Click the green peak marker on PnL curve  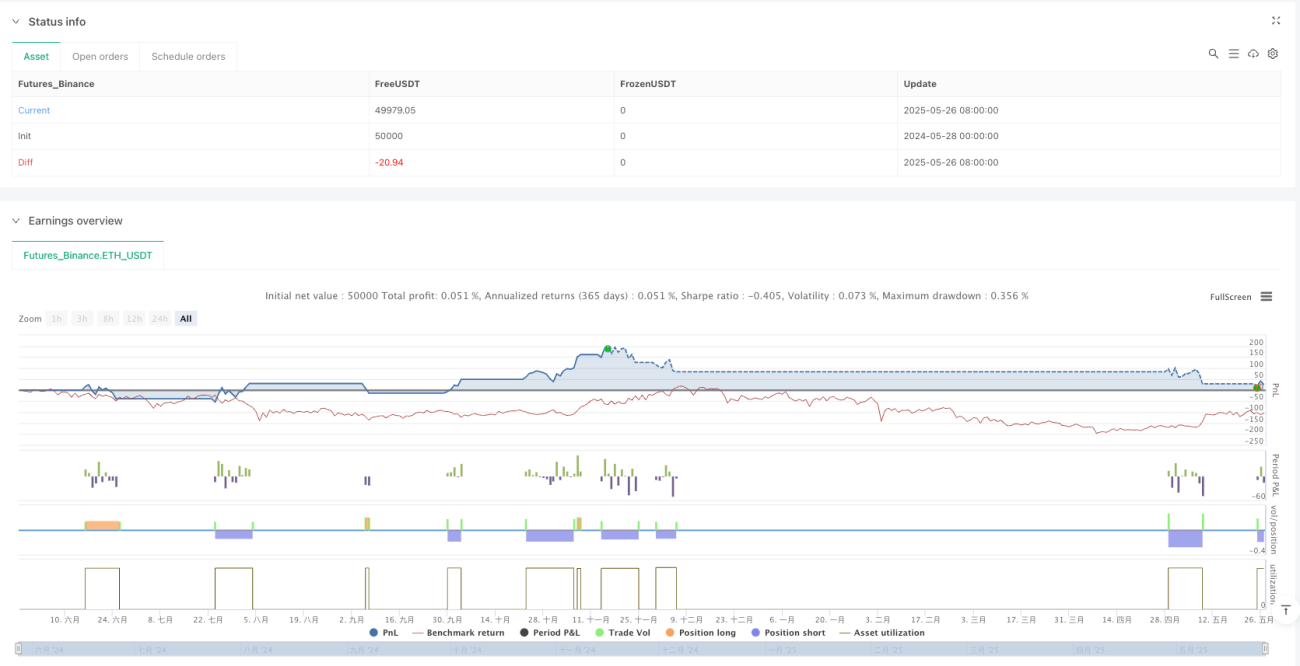(607, 349)
